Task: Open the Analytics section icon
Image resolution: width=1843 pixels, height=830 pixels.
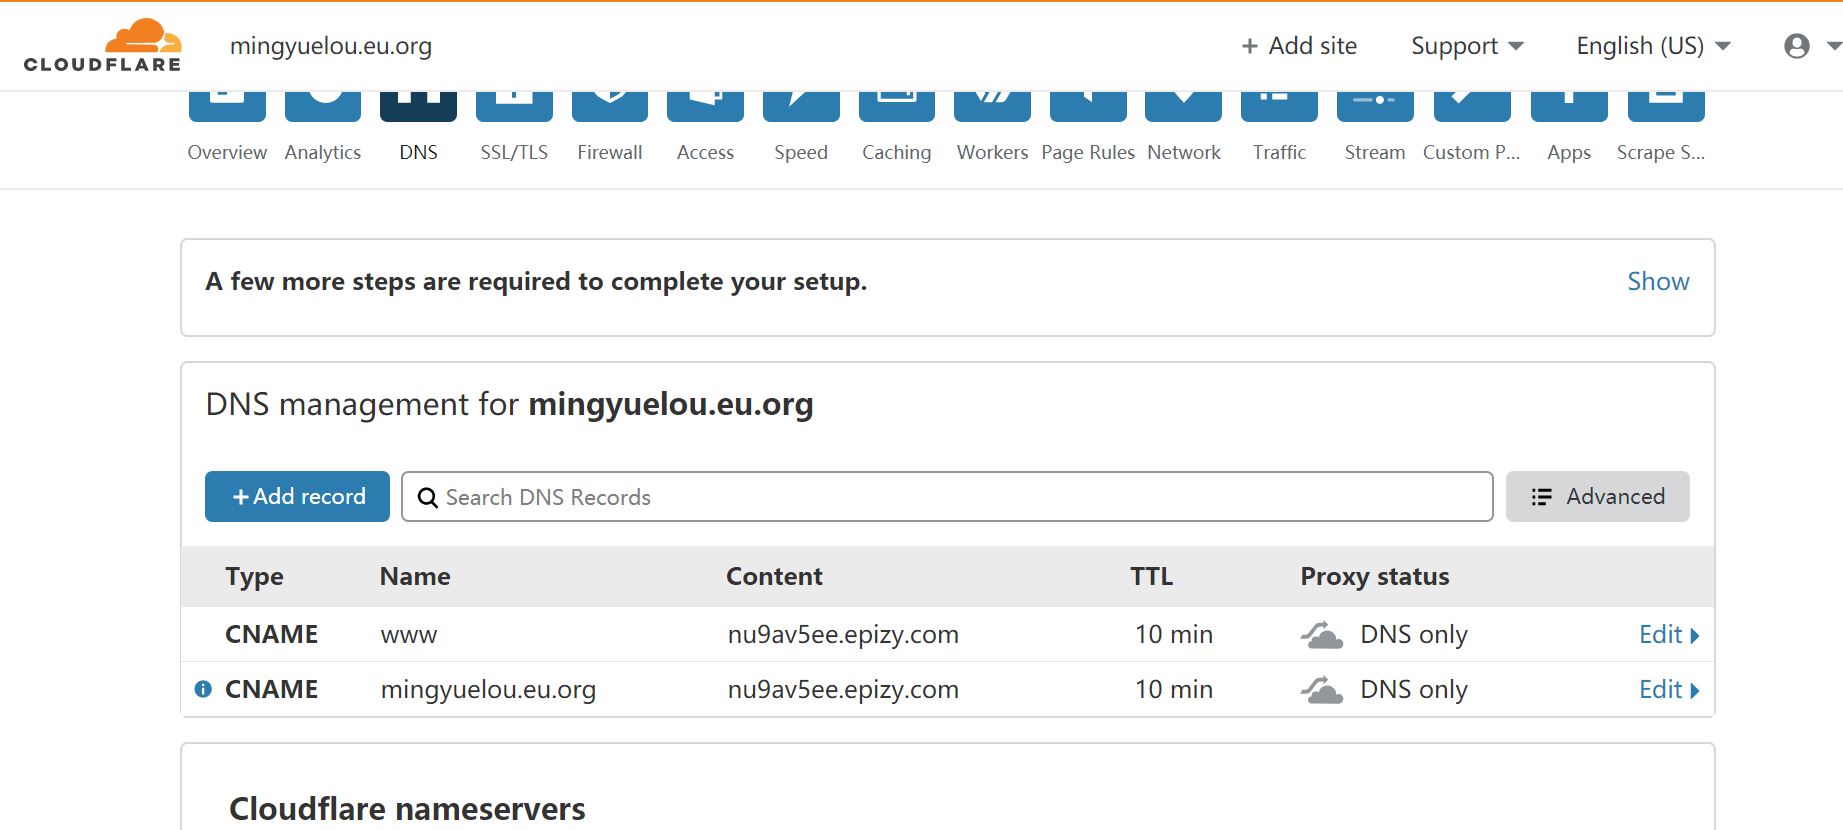Action: 323,106
